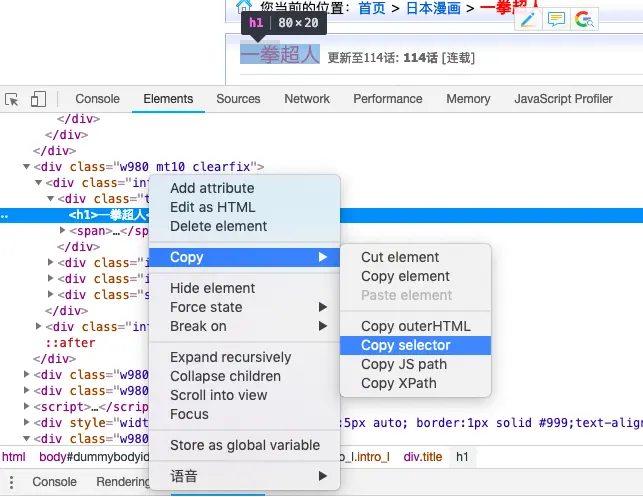Choose Copy selector

[415, 345]
